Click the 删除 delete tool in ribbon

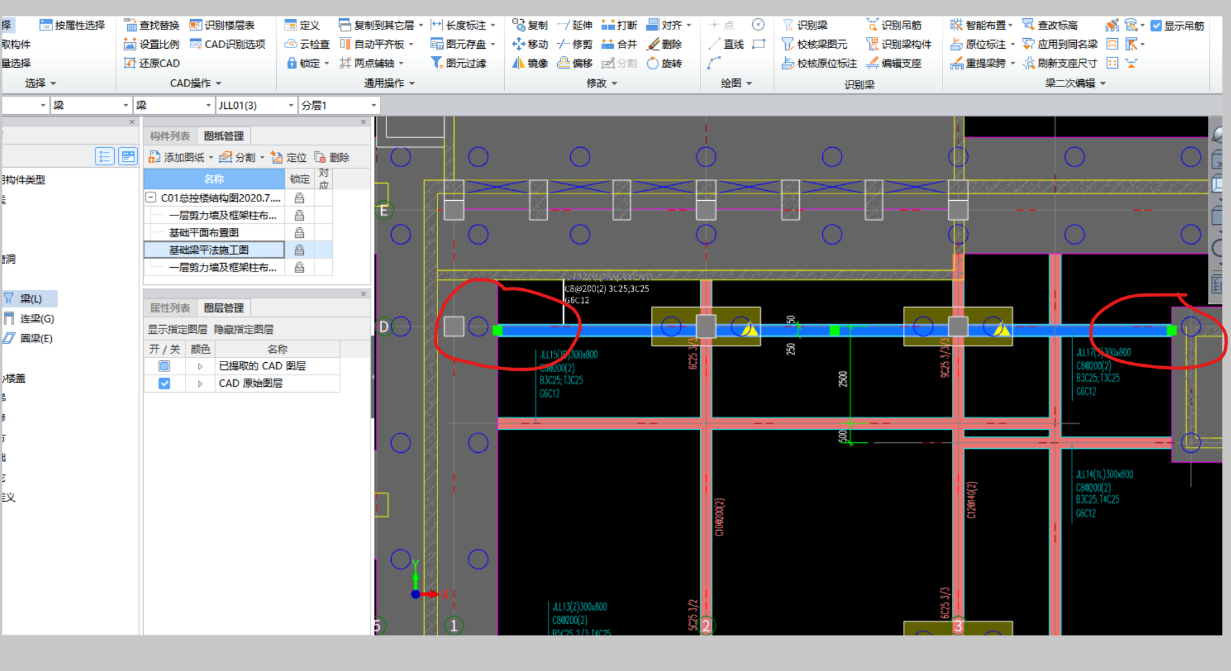click(x=664, y=44)
